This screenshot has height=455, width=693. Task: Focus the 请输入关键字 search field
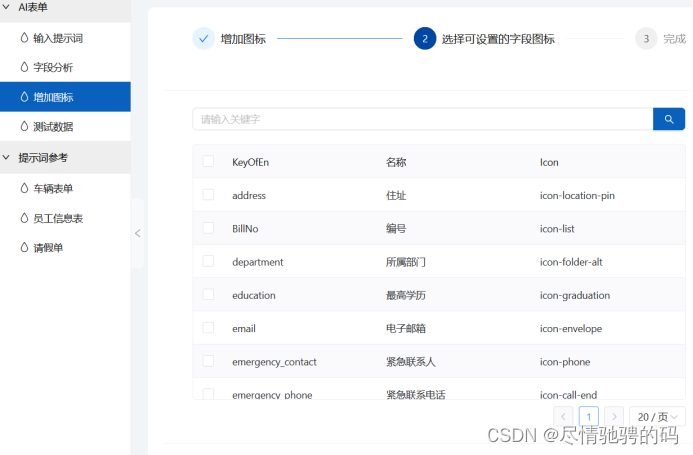(x=423, y=119)
